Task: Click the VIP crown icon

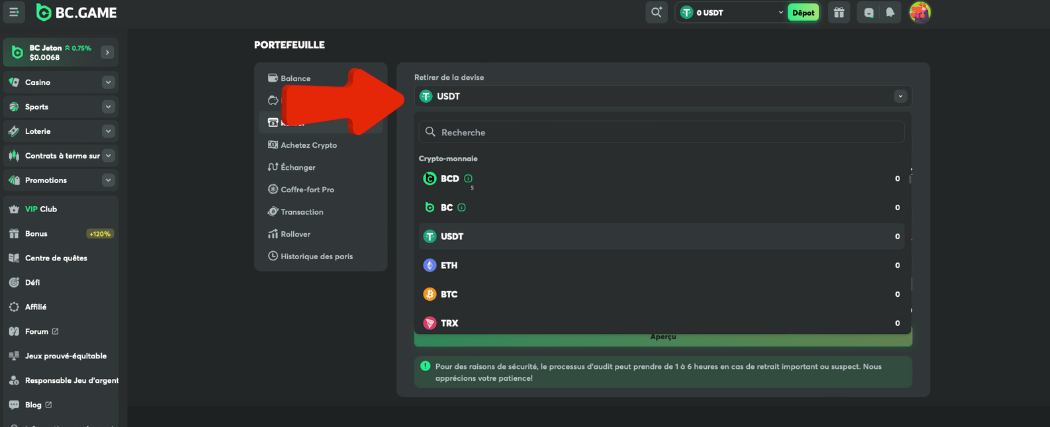Action: (13, 209)
